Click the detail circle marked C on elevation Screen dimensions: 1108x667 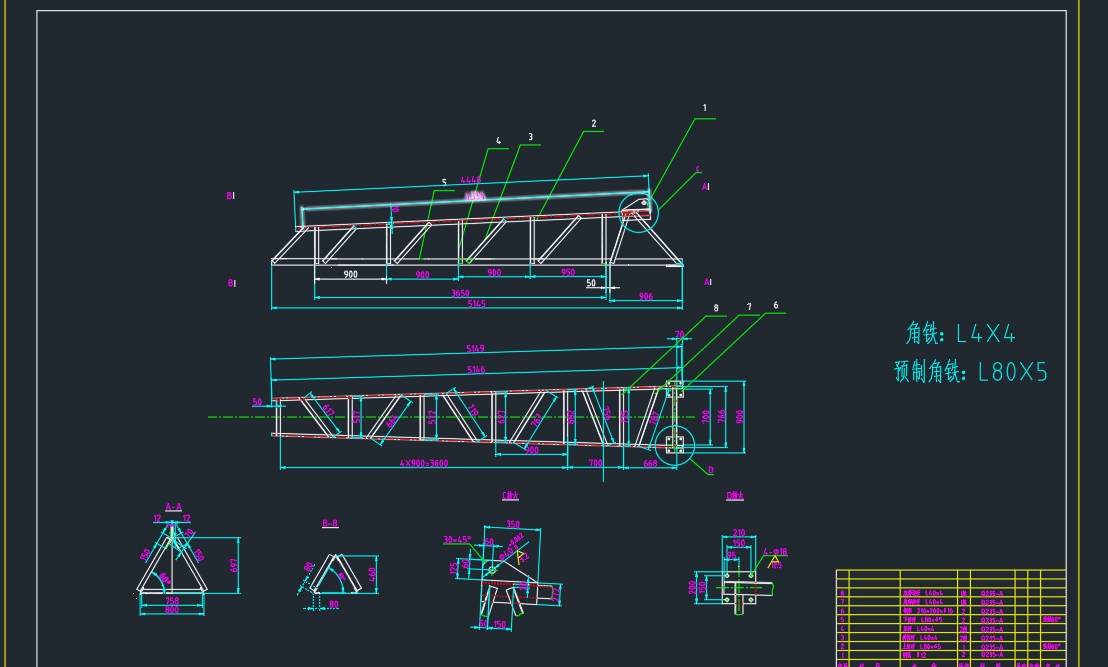click(x=638, y=211)
